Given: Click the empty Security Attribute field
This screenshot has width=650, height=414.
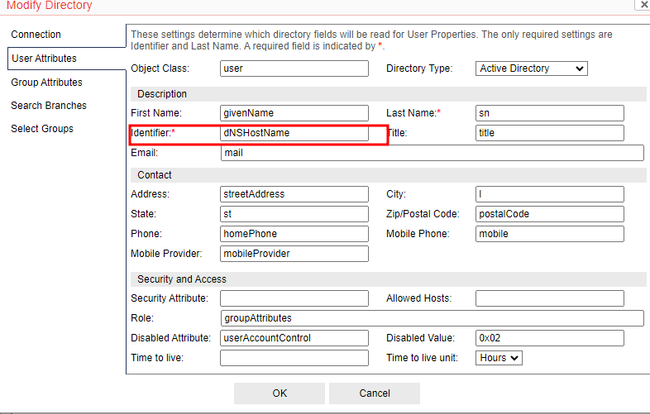Looking at the screenshot, I should [294, 298].
